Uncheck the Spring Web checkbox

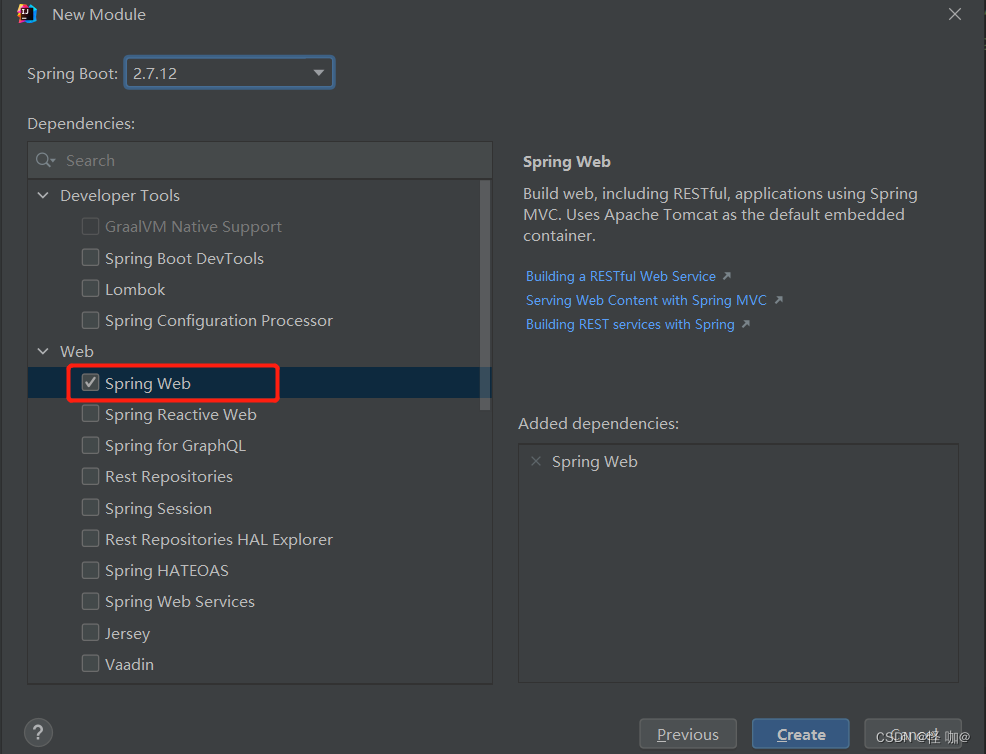(x=91, y=382)
